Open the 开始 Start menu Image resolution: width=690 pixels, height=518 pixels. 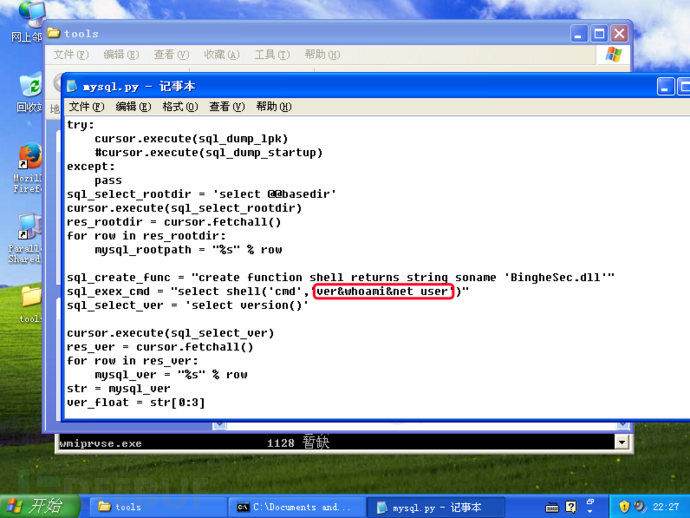40,506
